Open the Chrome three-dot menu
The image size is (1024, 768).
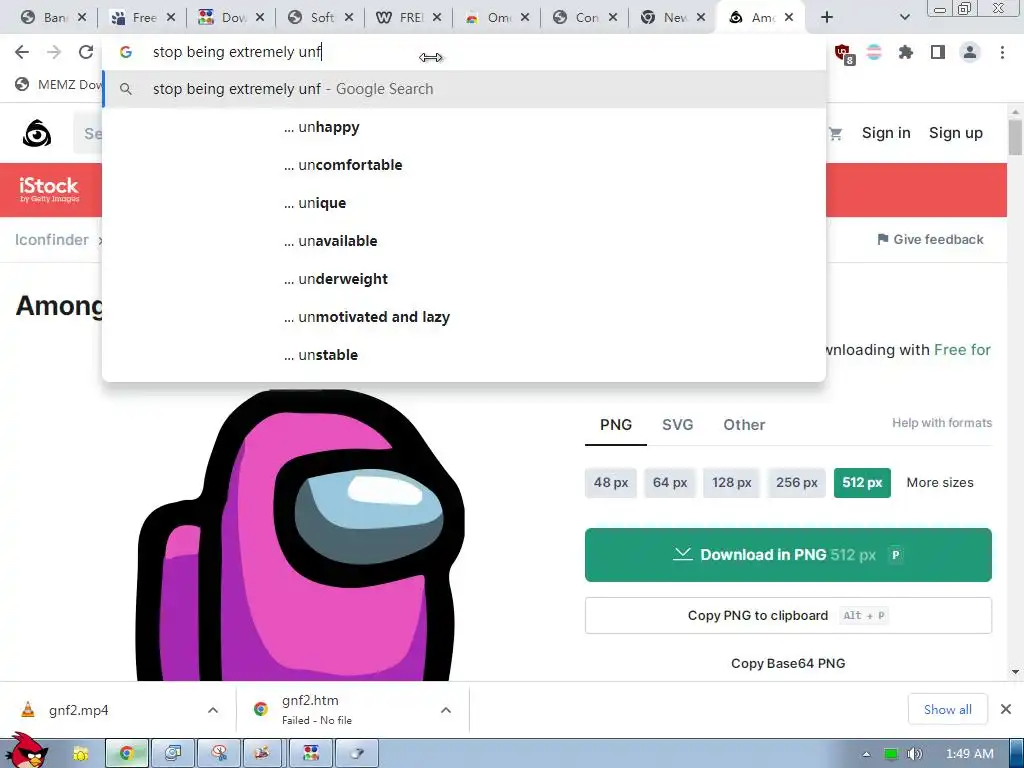[x=1002, y=52]
